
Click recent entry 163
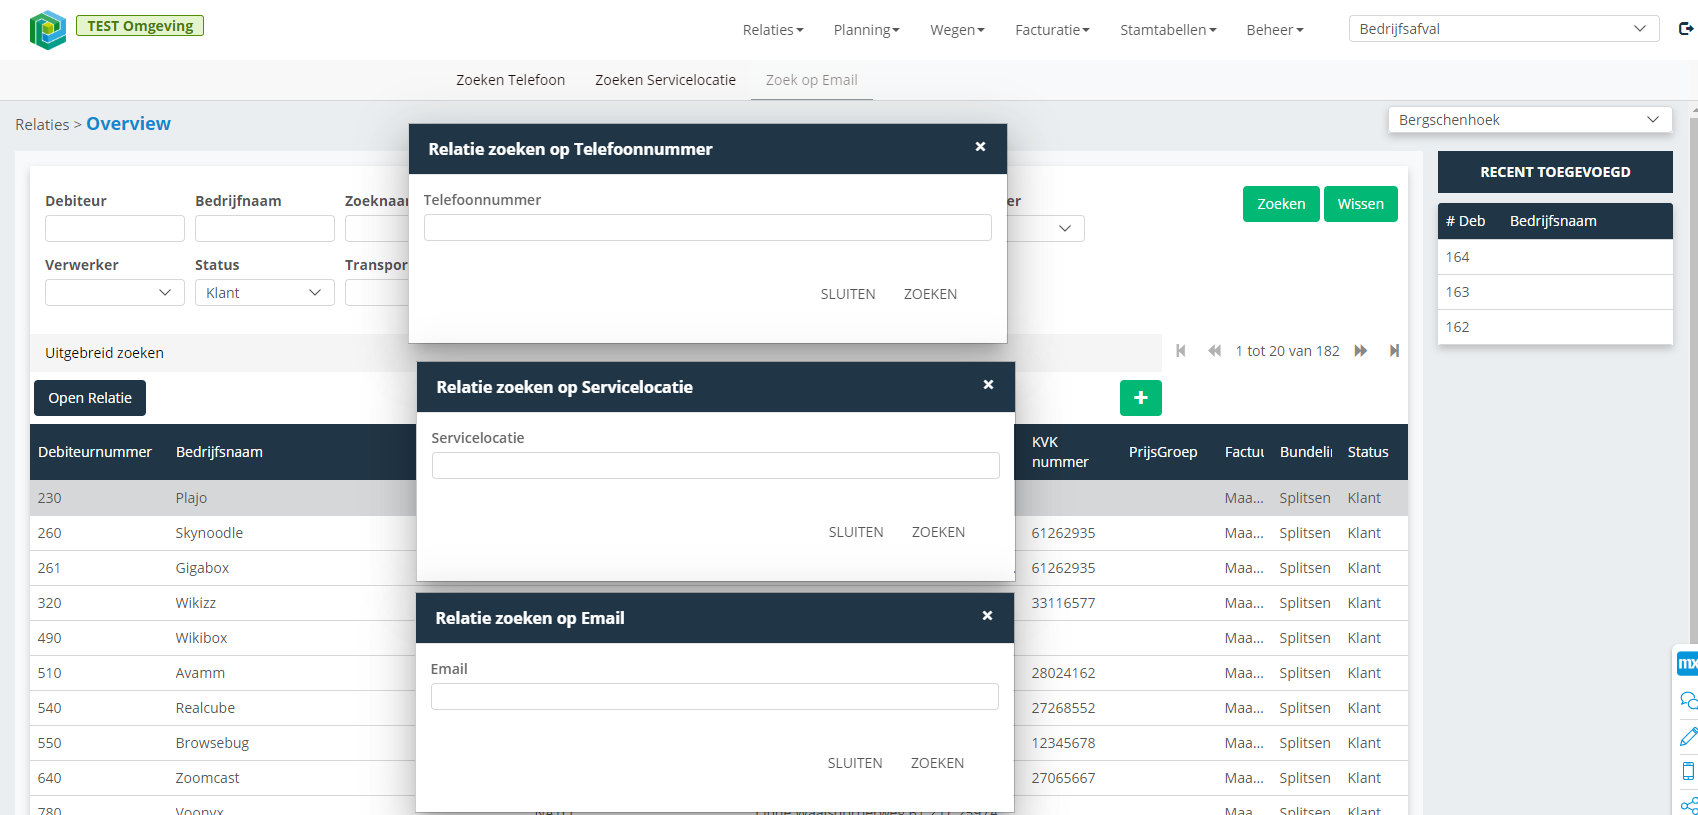1555,292
